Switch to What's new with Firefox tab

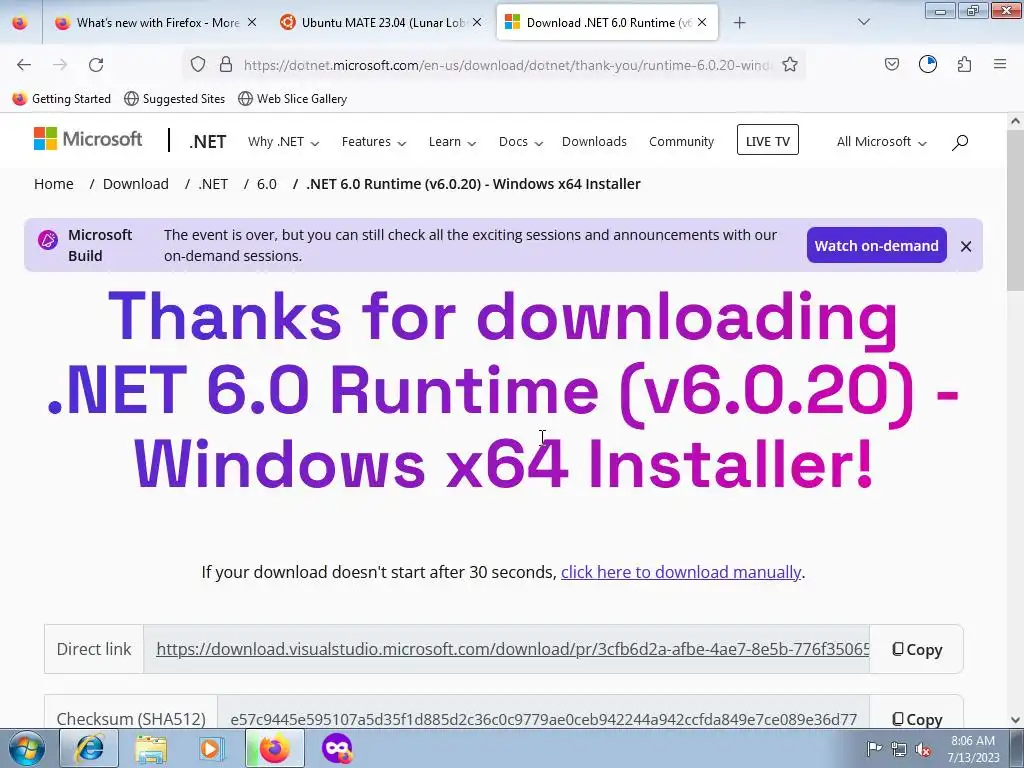pyautogui.click(x=157, y=23)
